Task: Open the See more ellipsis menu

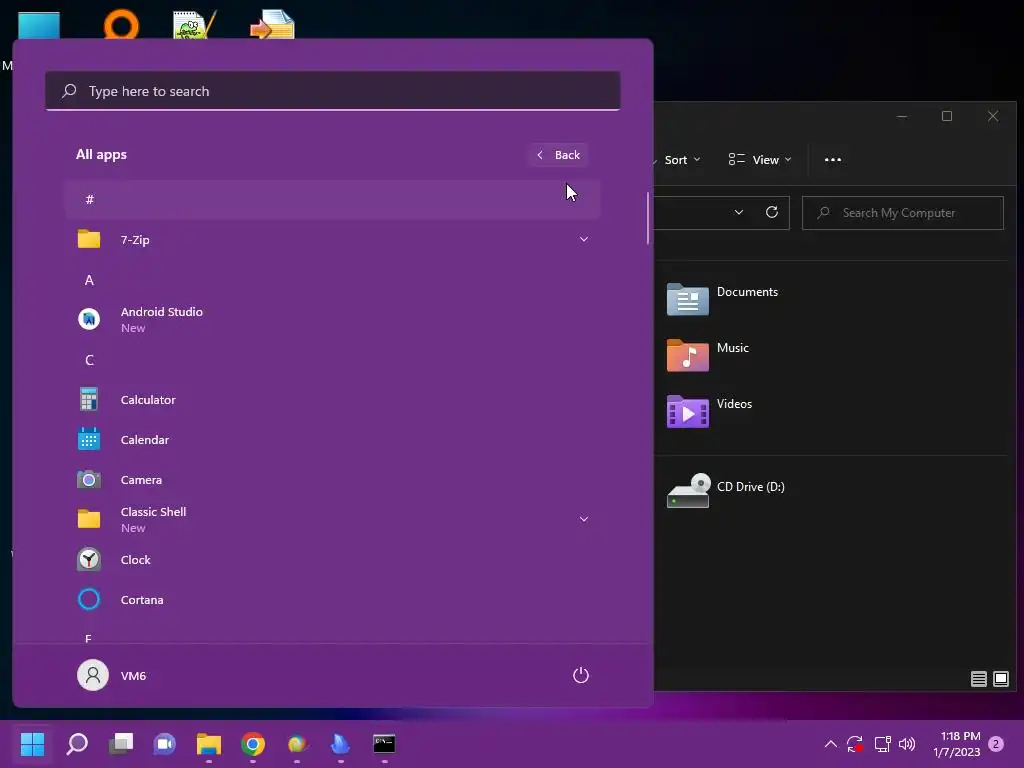Action: (833, 160)
